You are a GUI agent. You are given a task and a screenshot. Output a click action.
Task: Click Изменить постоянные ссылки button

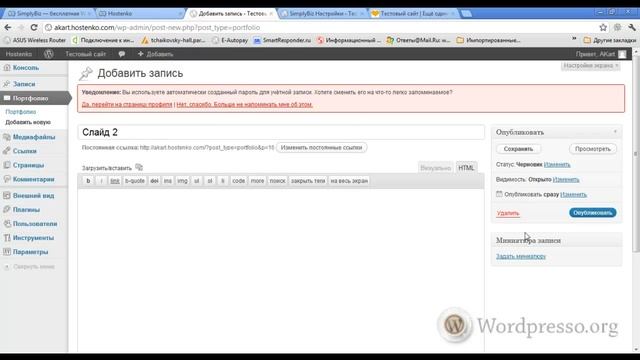click(x=322, y=147)
